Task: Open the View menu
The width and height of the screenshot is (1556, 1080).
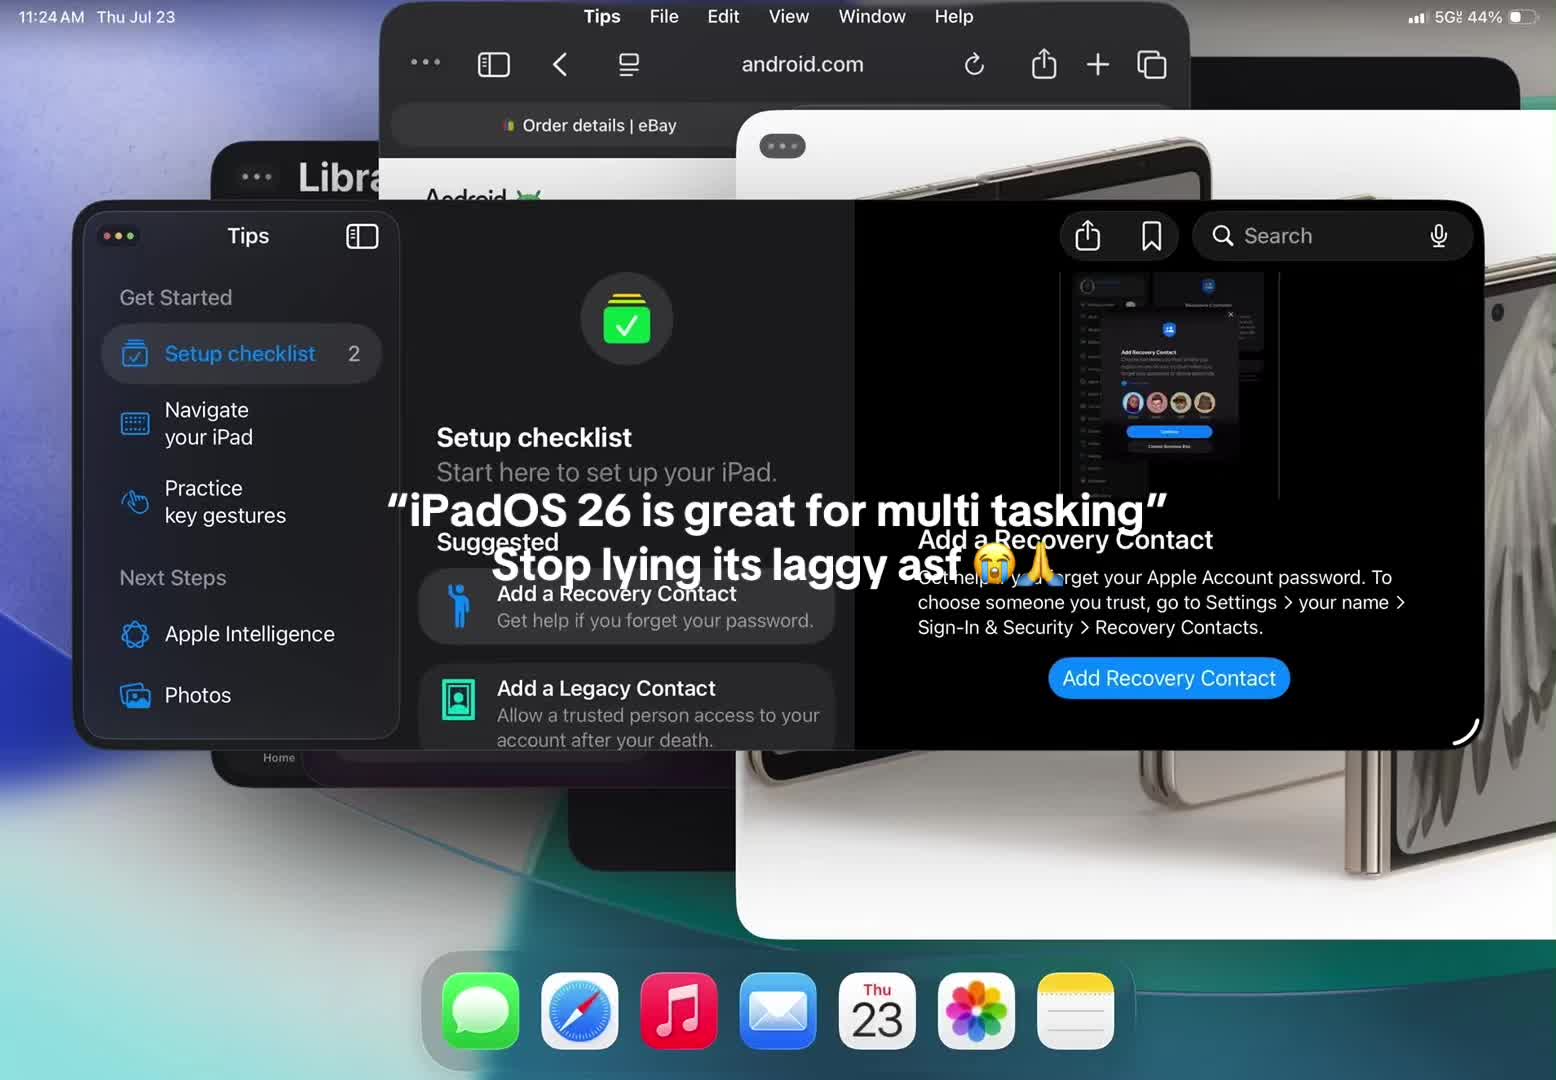Action: pyautogui.click(x=788, y=16)
